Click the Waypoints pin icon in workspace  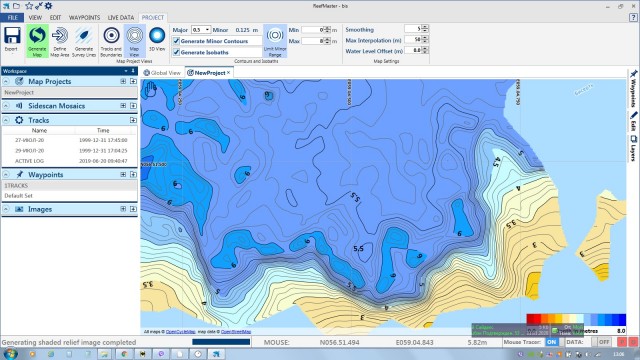click(19, 174)
